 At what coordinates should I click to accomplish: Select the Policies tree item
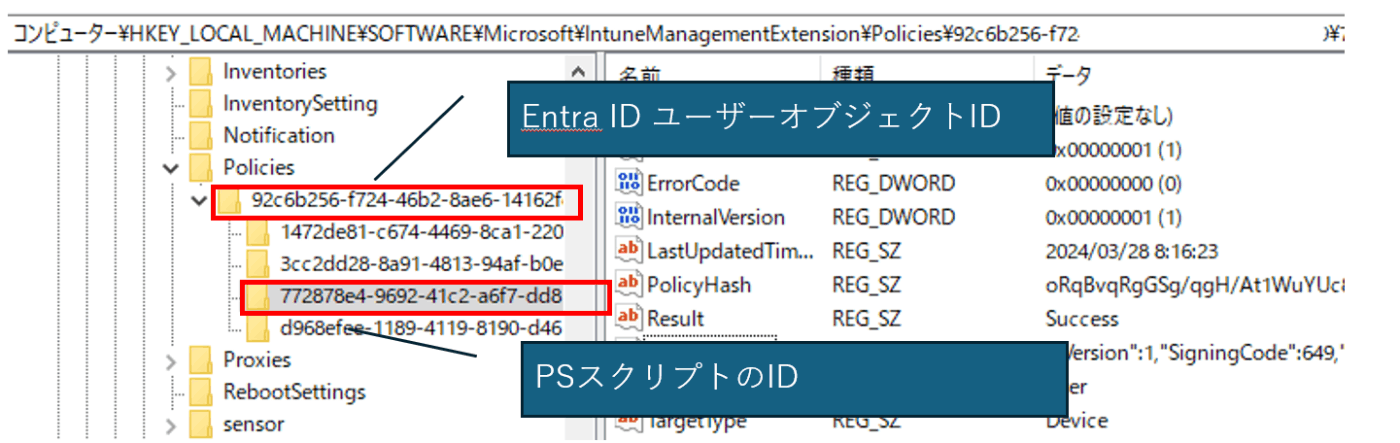click(x=259, y=168)
